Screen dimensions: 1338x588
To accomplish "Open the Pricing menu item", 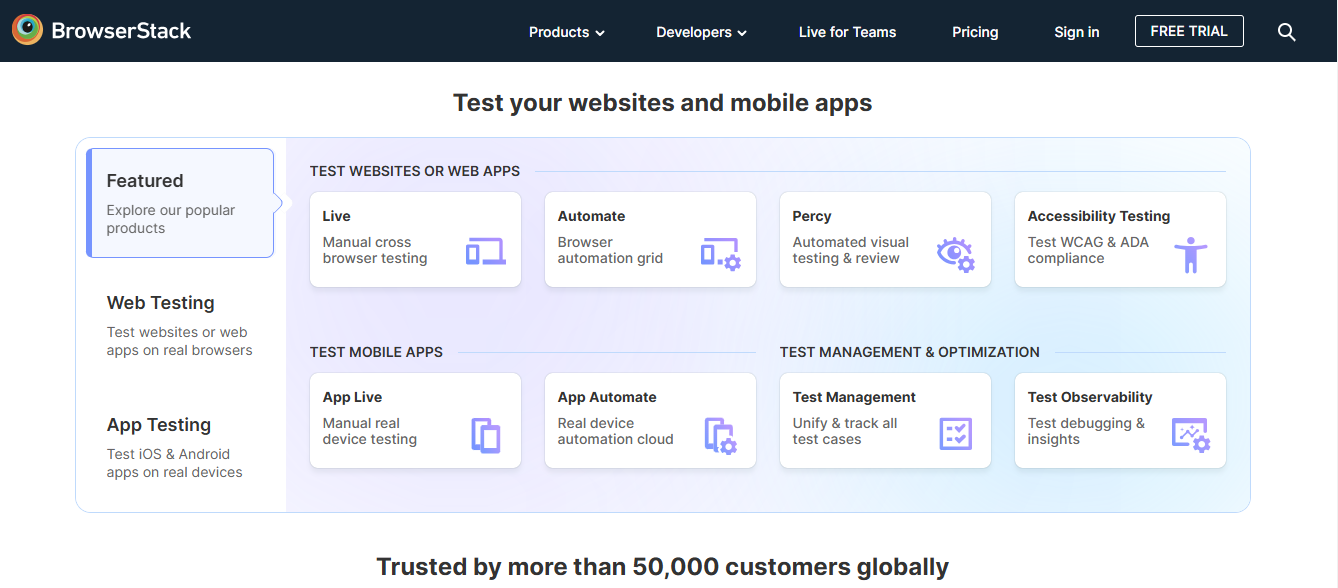I will [975, 32].
